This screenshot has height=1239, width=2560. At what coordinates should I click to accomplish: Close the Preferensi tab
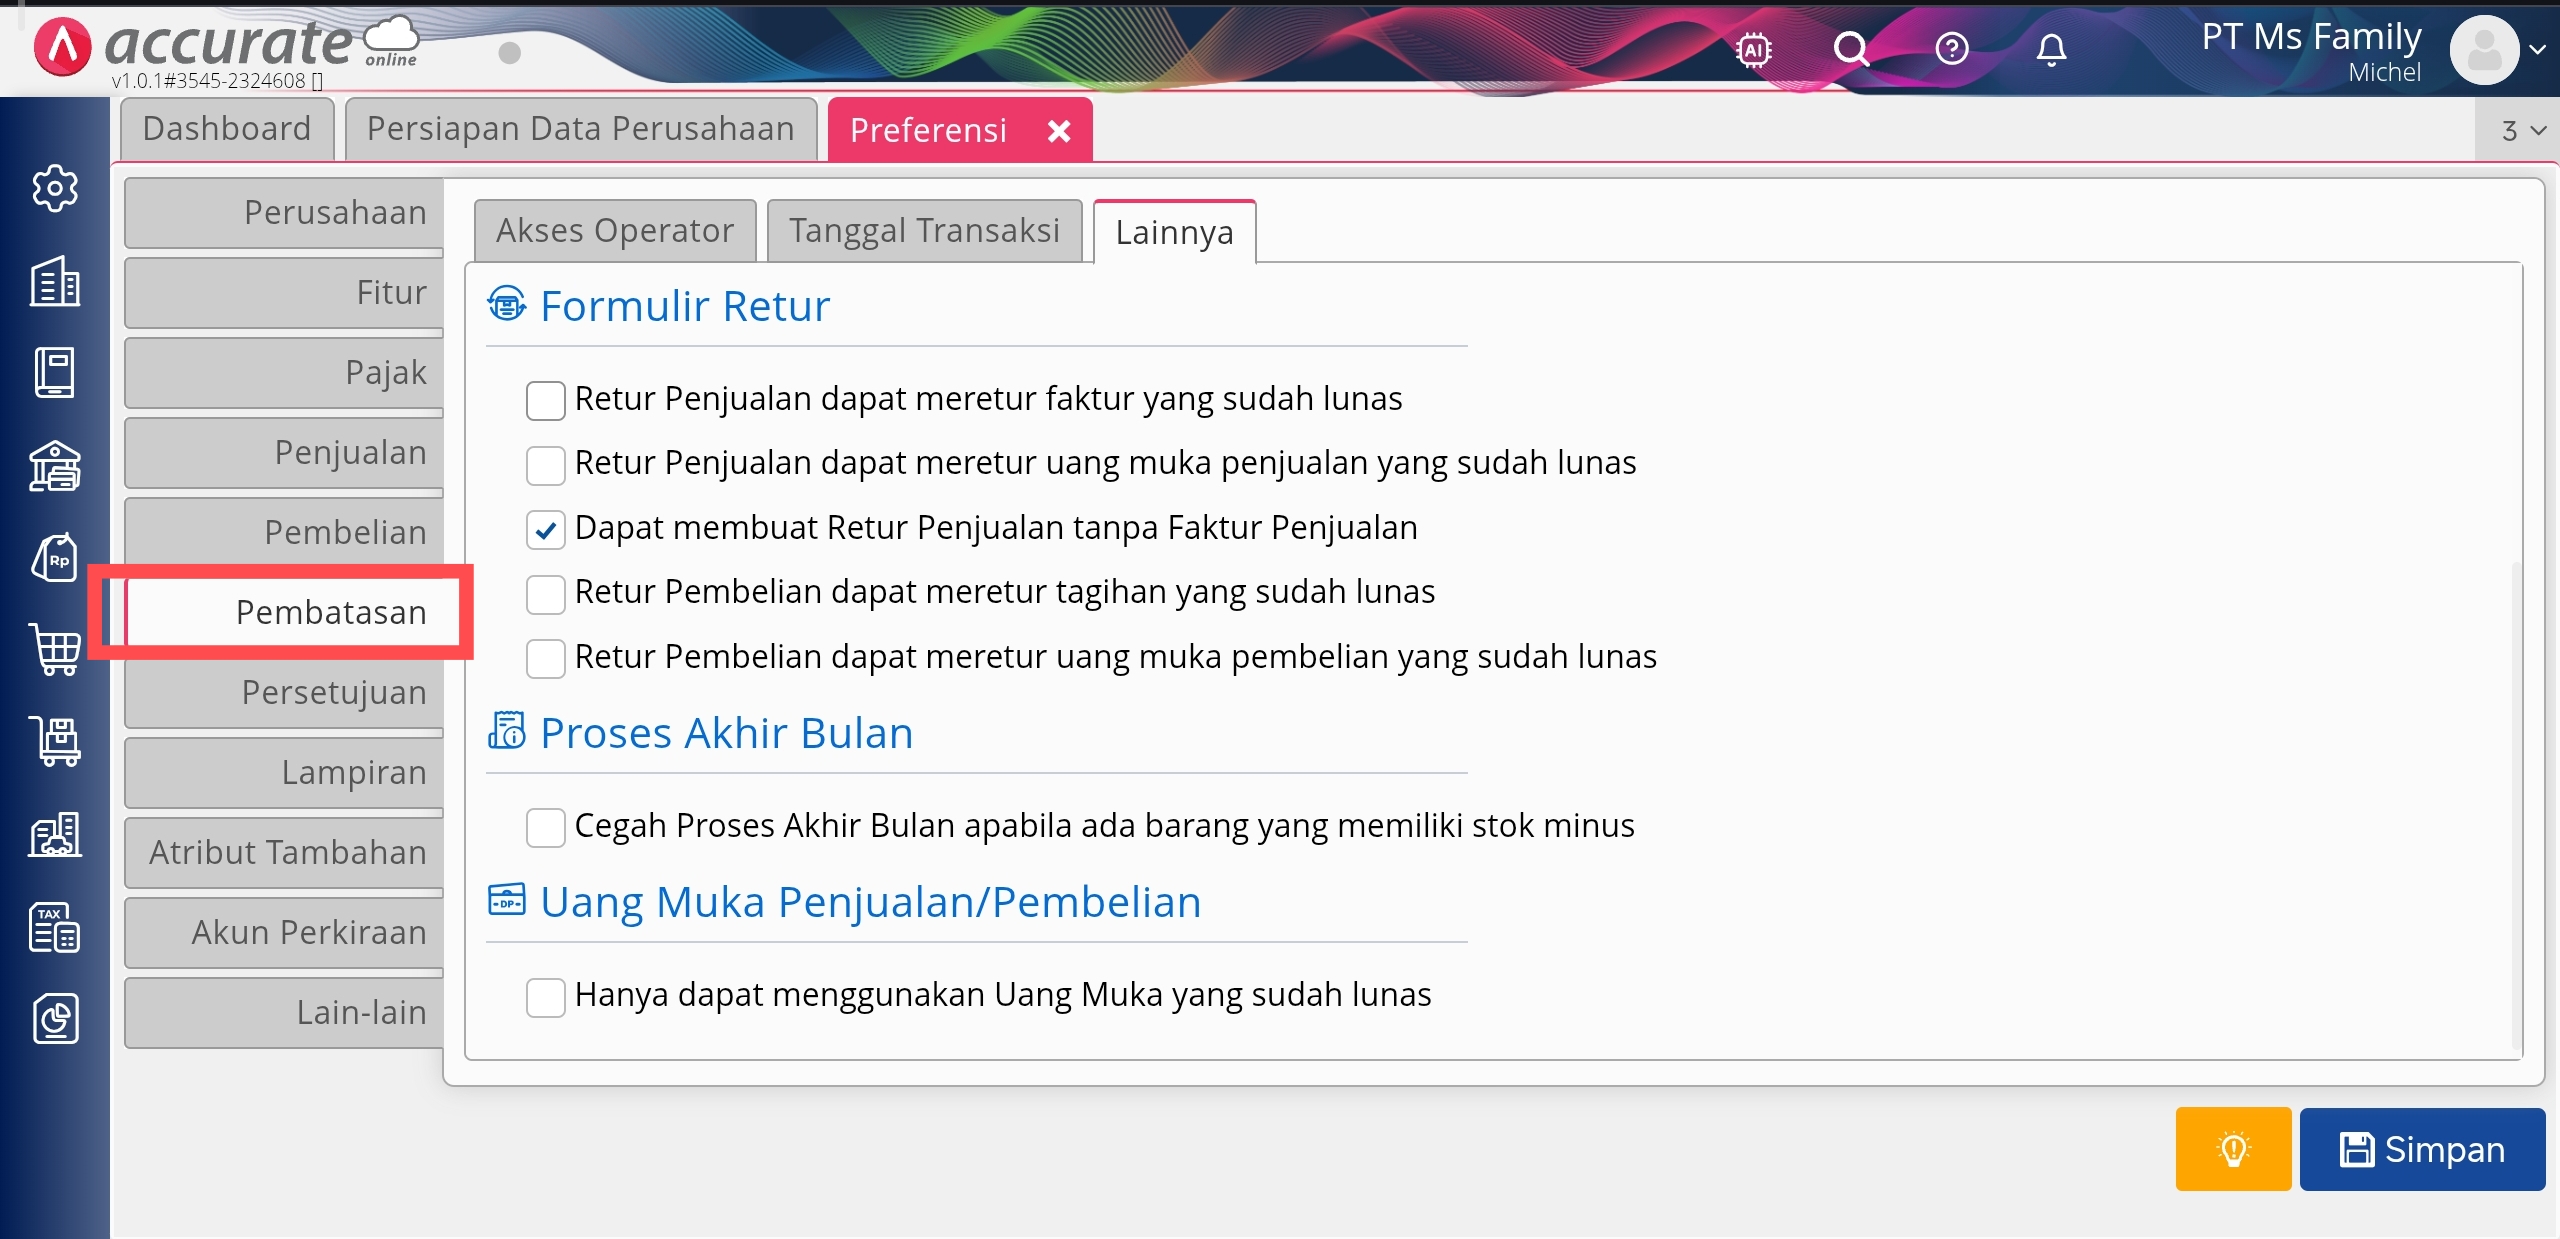coord(1059,131)
